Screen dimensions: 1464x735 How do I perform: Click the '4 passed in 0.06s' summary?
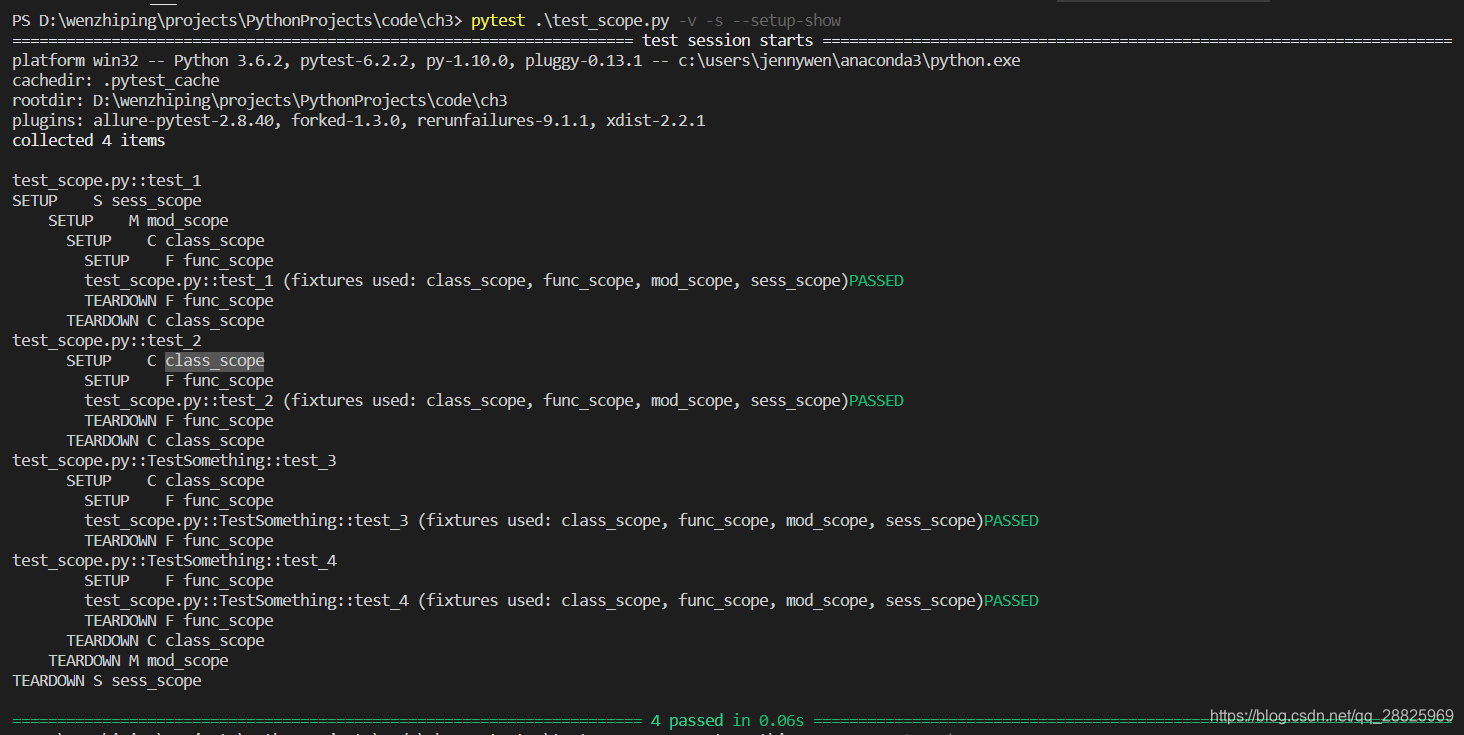(x=728, y=721)
